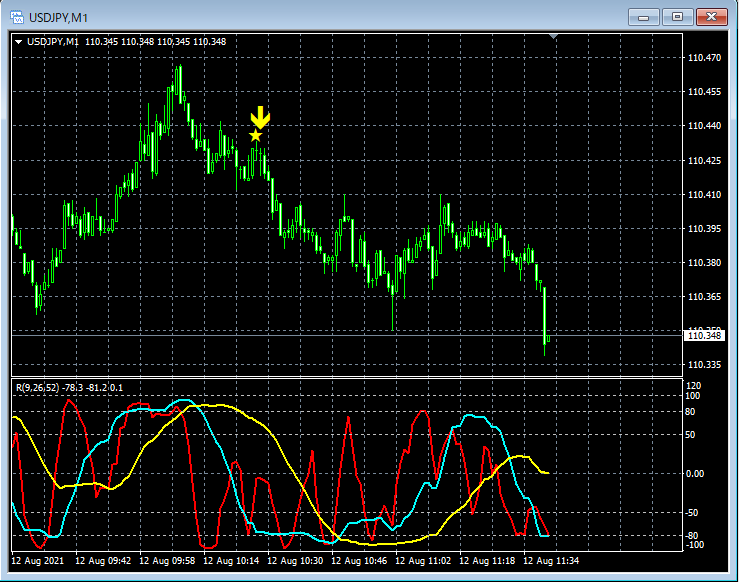Click the 50 level on indicator scale
Viewport: 740px width, 582px height.
pos(690,435)
